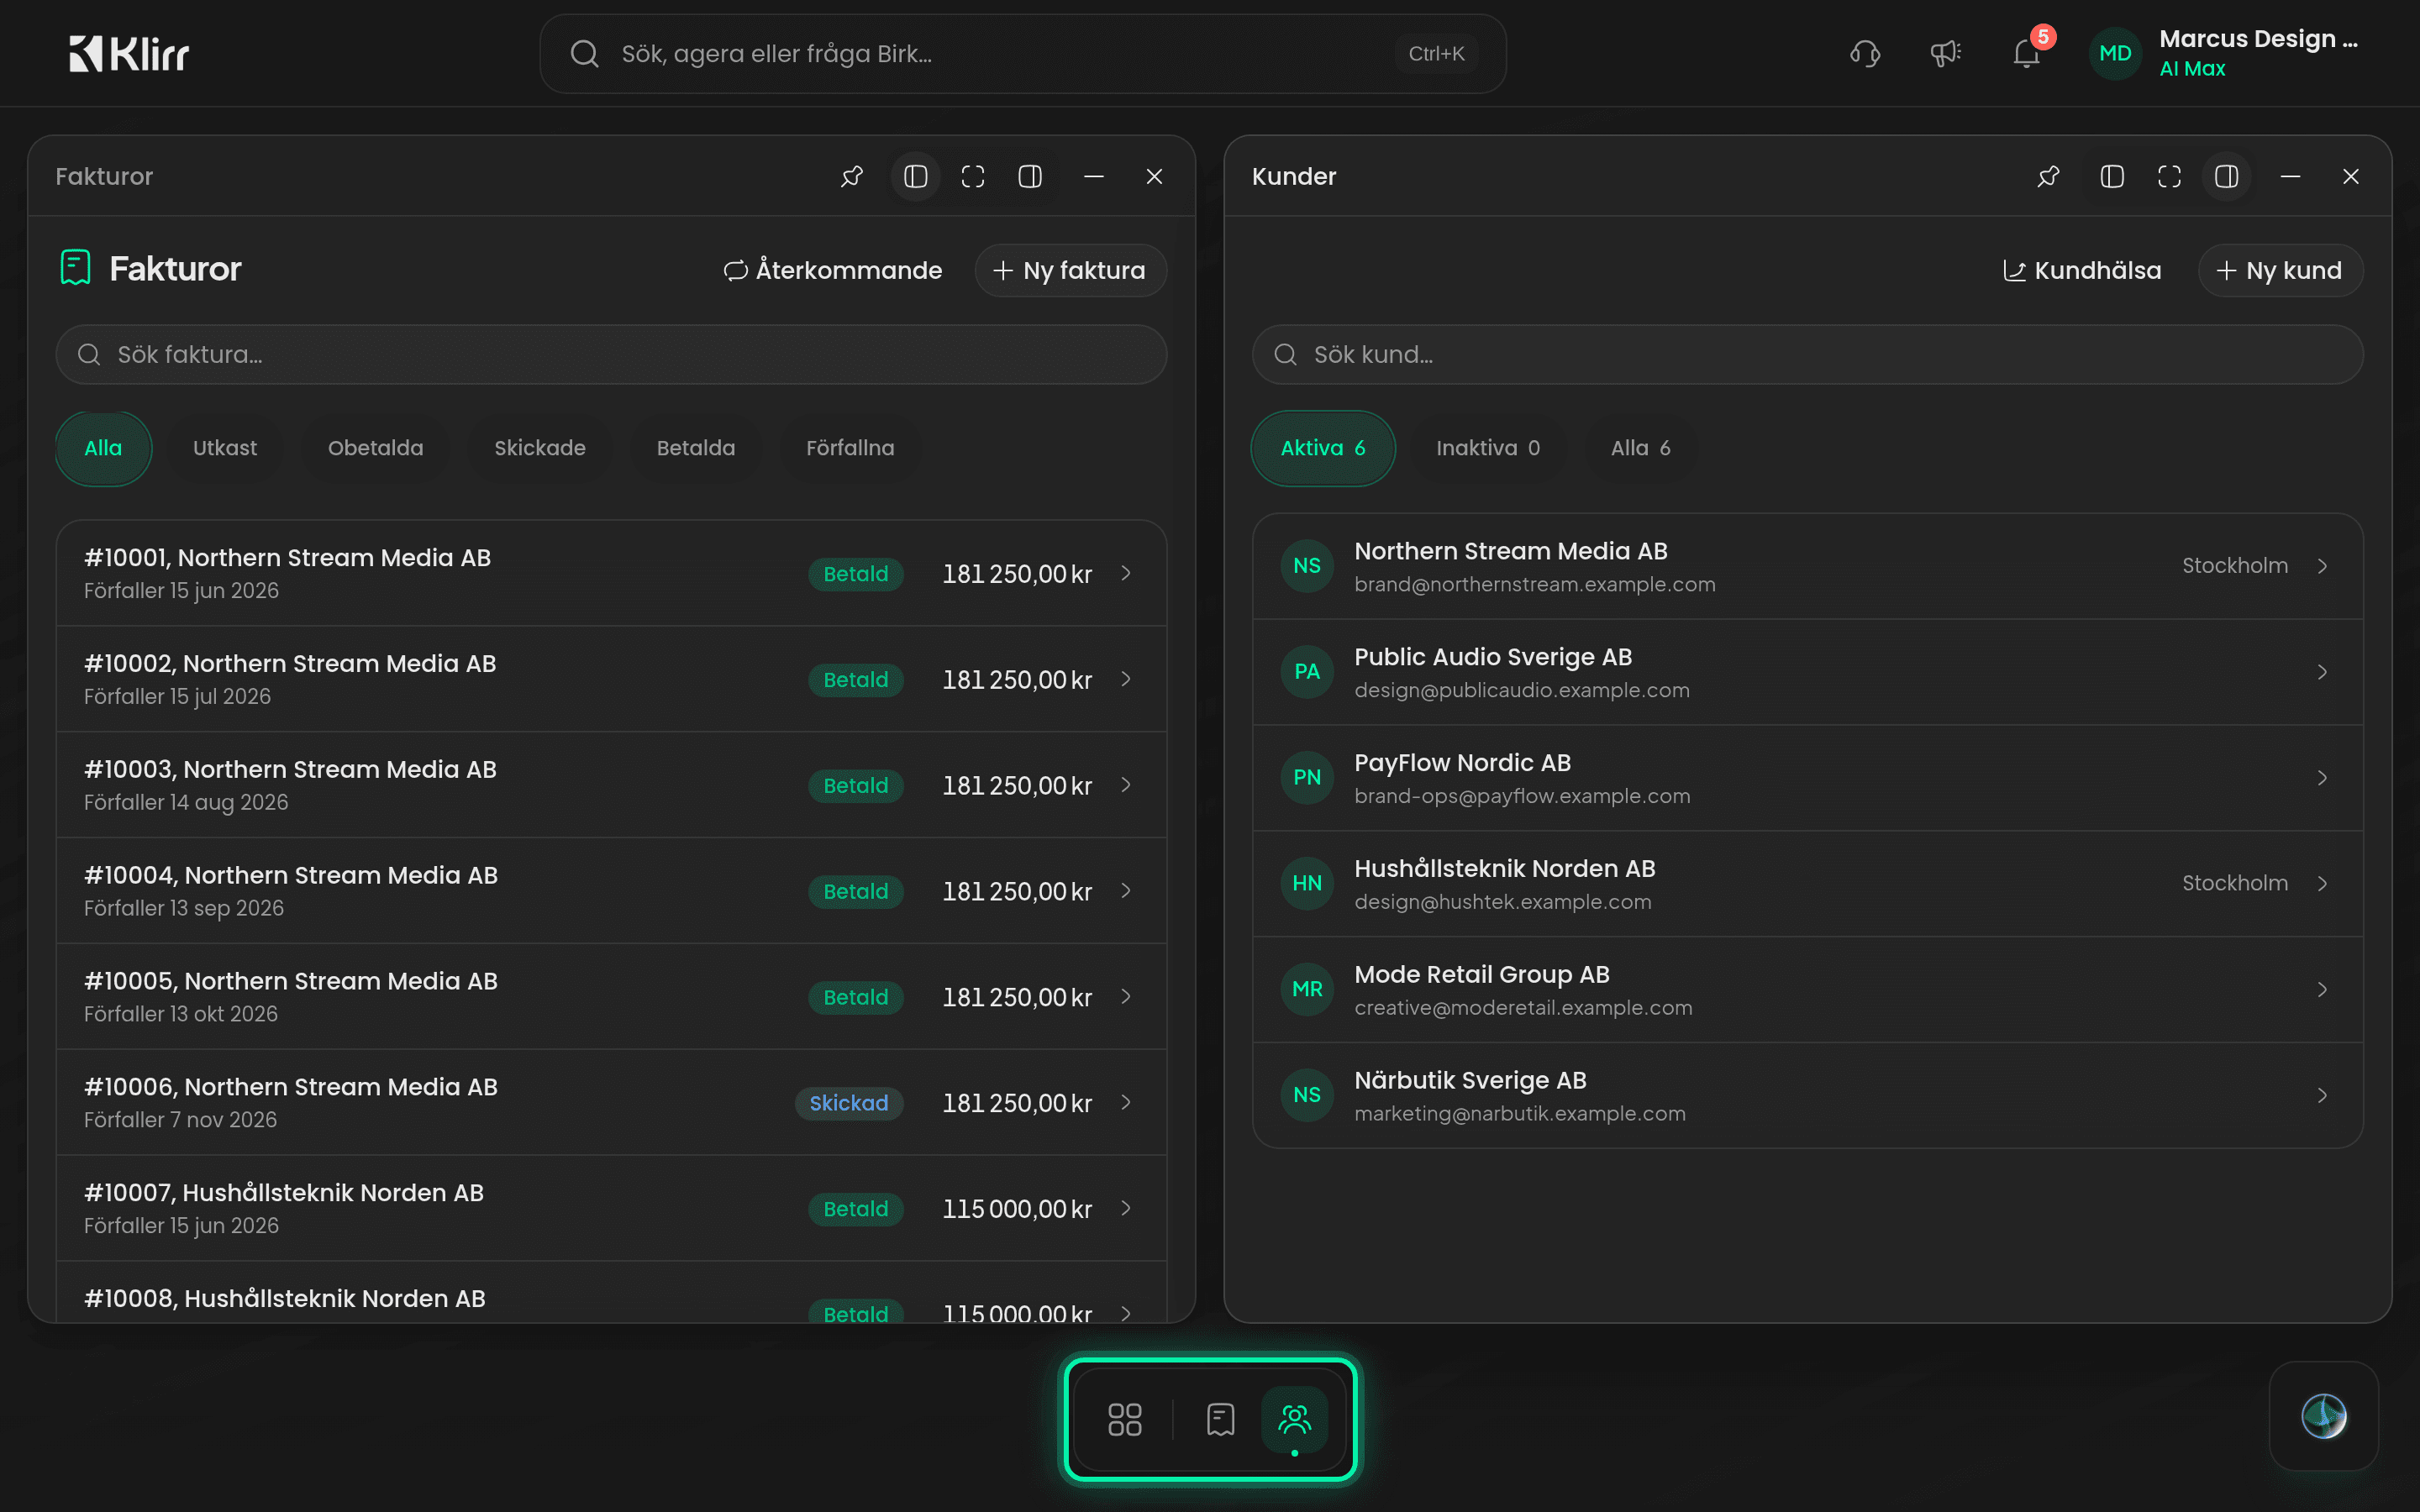Image resolution: width=2420 pixels, height=1512 pixels.
Task: Open the invoices icon in dock
Action: (x=1220, y=1419)
